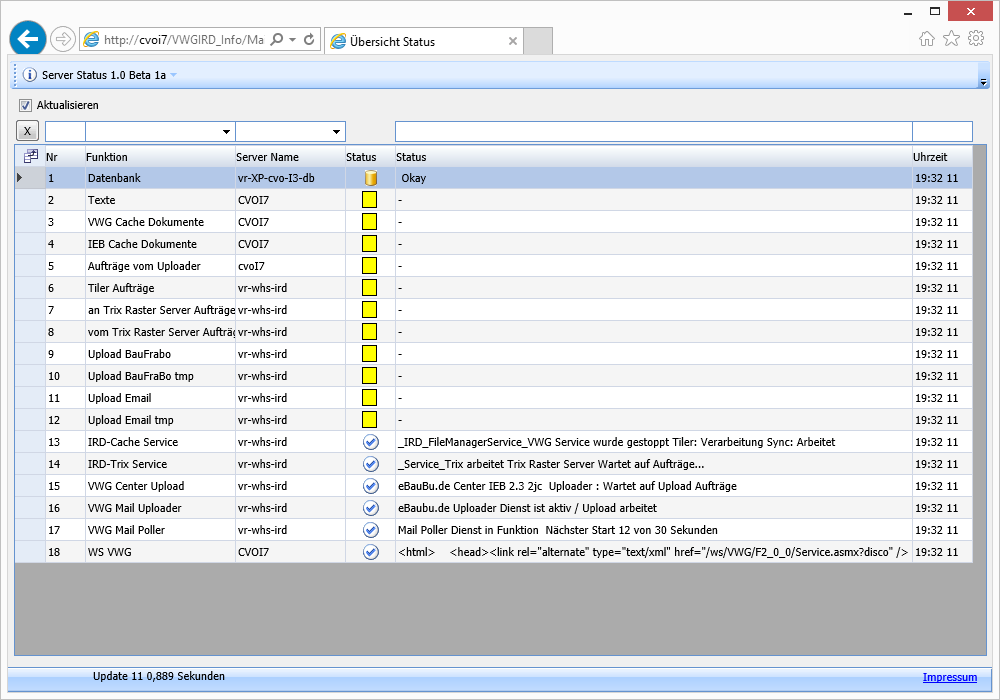Click the check status icon for IRD-Cache Service
1000x700 pixels.
371,442
